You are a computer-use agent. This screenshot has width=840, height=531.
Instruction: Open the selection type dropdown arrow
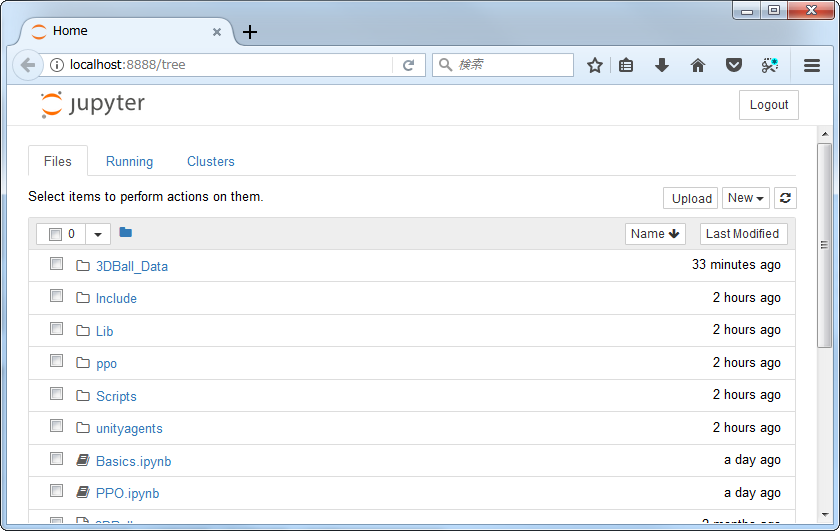[x=98, y=234]
